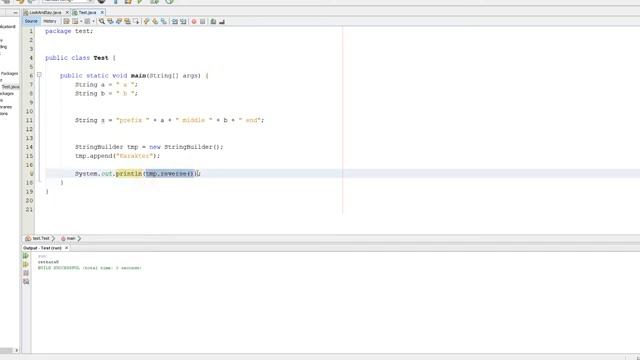
Task: Go to Next Bookmark icon
Action: pyautogui.click(x=155, y=21)
